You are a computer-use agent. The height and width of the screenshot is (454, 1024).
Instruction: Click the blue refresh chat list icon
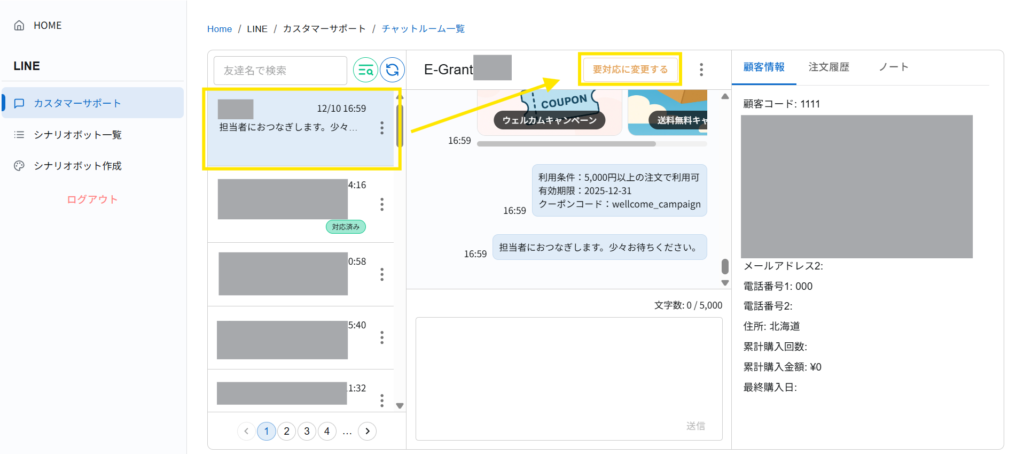[393, 70]
